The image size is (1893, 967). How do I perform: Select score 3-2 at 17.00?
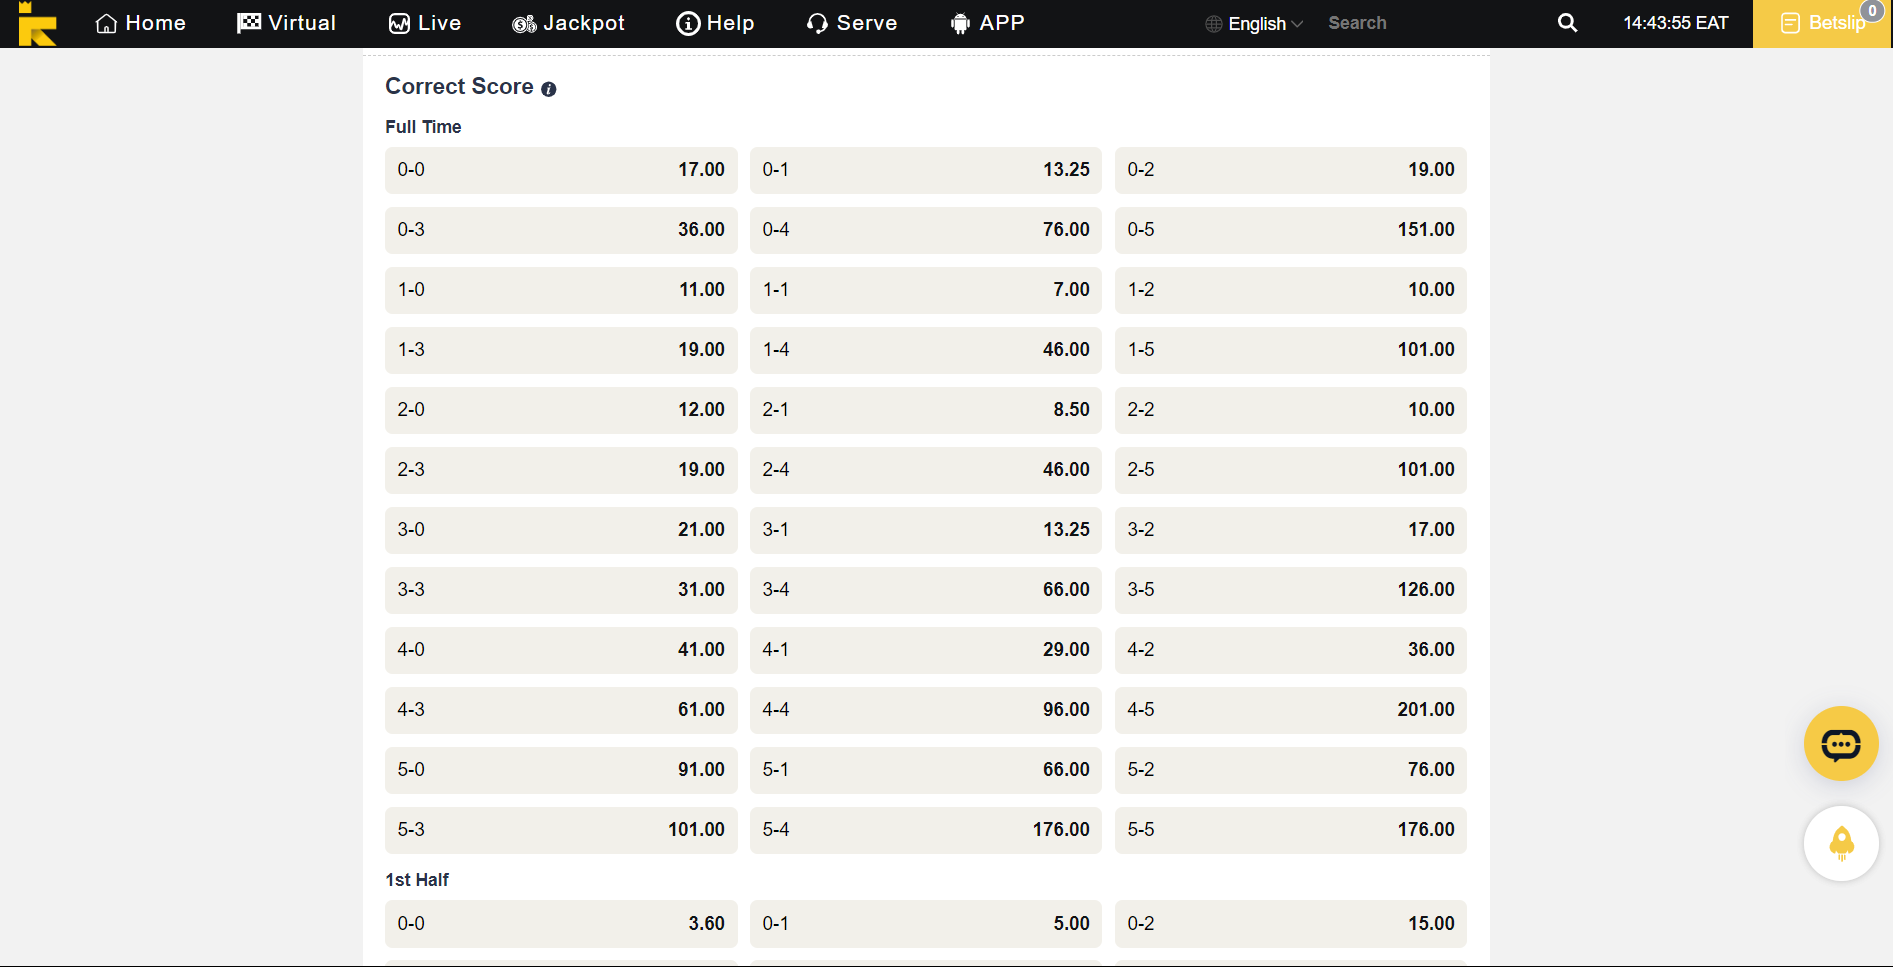click(x=1291, y=530)
